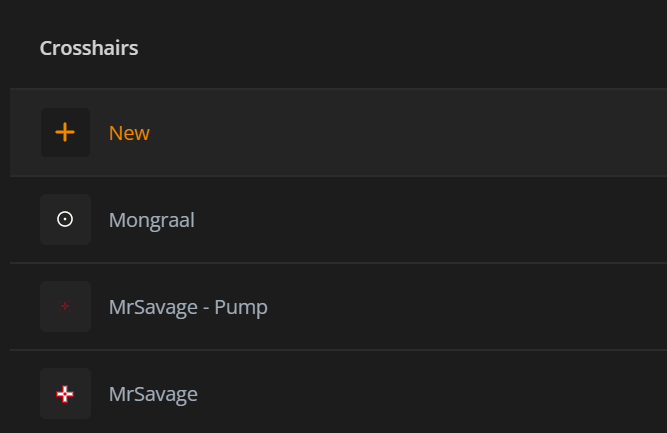Open the plain MrSavage crosshair preset
This screenshot has width=667, height=433.
(153, 394)
